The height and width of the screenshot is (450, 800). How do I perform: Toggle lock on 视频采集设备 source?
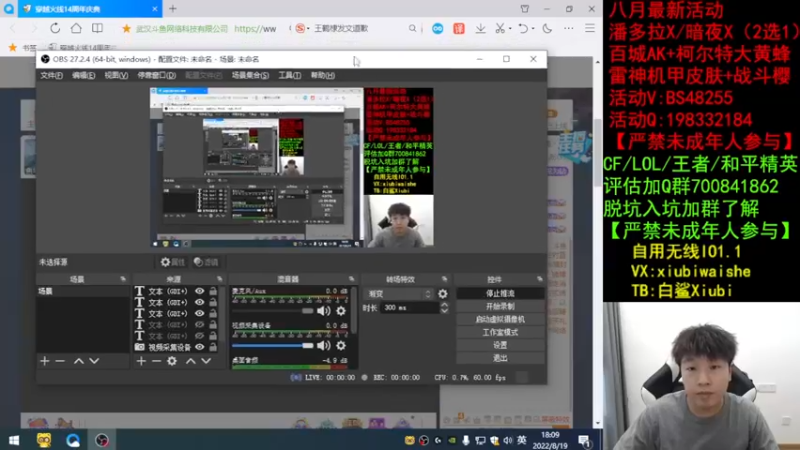213,347
